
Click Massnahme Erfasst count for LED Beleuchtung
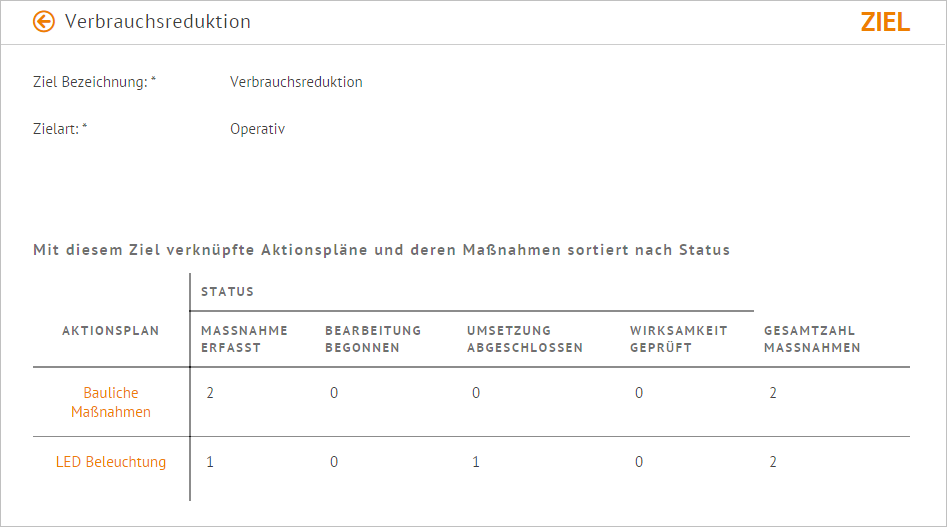(210, 462)
